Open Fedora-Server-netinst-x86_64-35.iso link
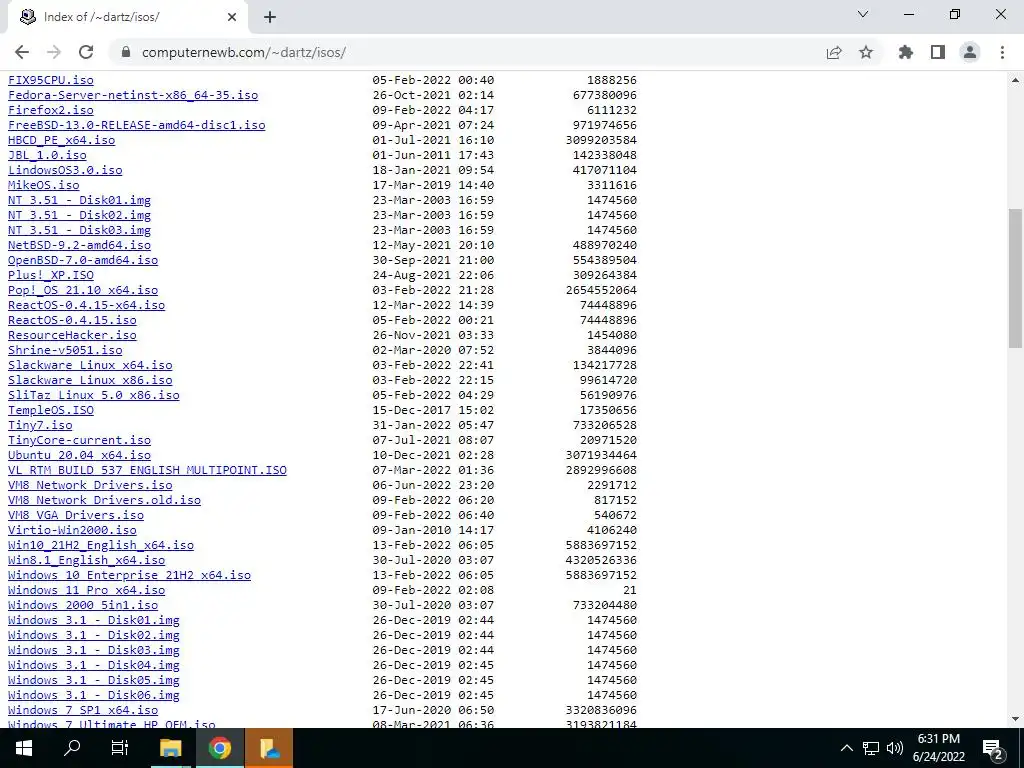The height and width of the screenshot is (768, 1024). point(133,95)
